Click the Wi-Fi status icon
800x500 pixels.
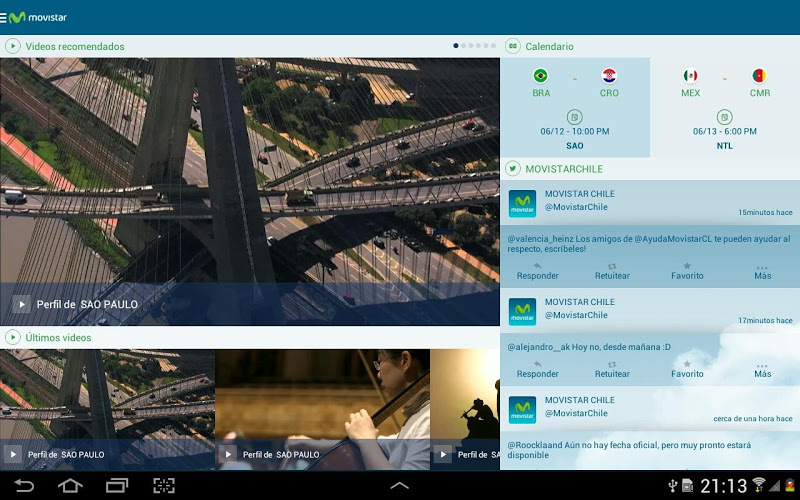[x=759, y=485]
